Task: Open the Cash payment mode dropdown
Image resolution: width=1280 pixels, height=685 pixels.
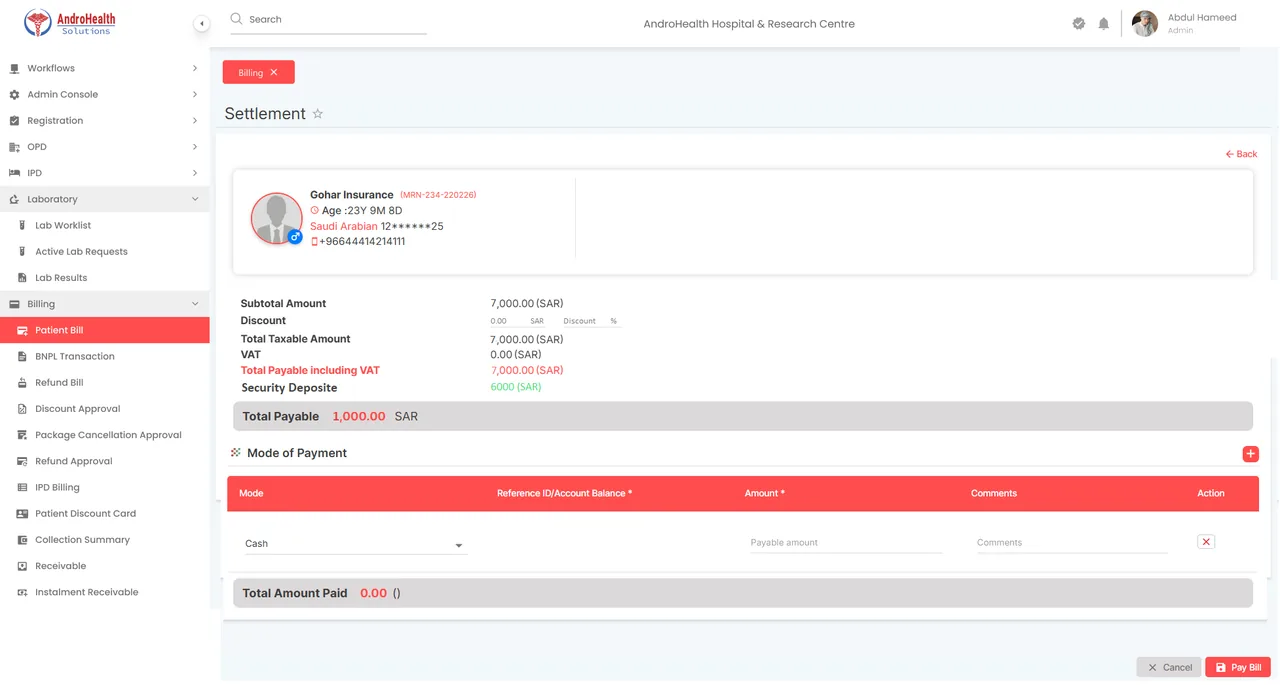Action: pos(355,544)
